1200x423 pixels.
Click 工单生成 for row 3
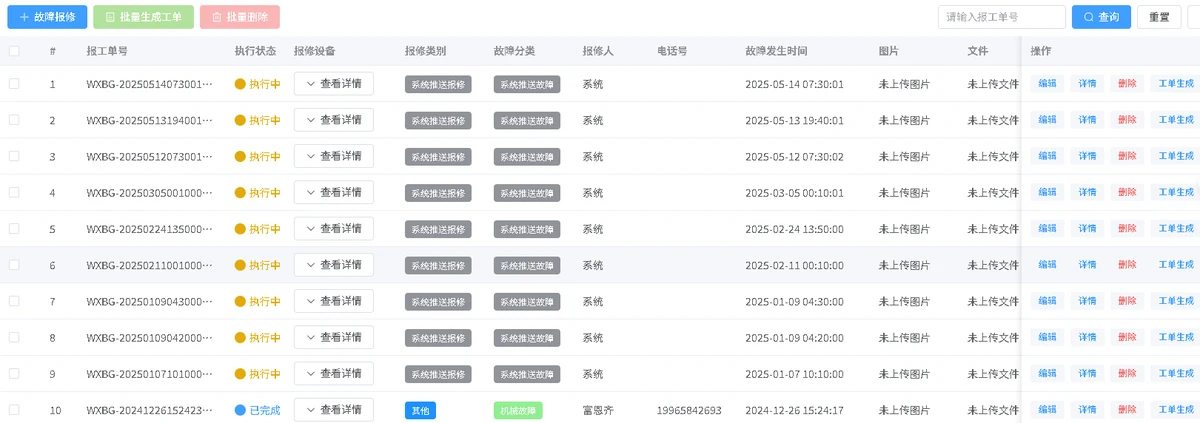tap(1176, 156)
